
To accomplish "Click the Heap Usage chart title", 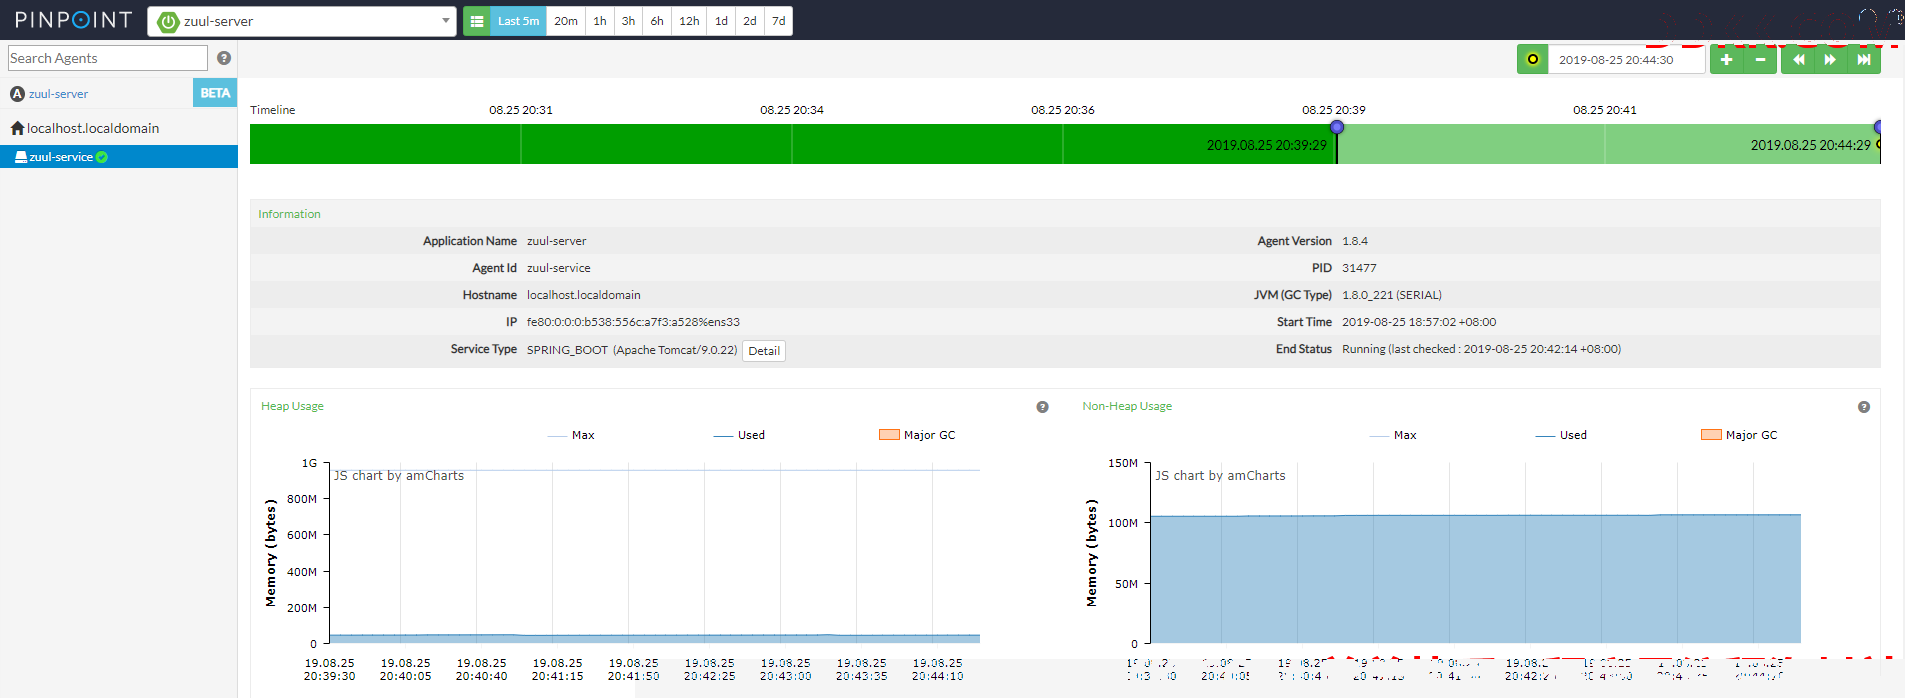I will coord(292,406).
